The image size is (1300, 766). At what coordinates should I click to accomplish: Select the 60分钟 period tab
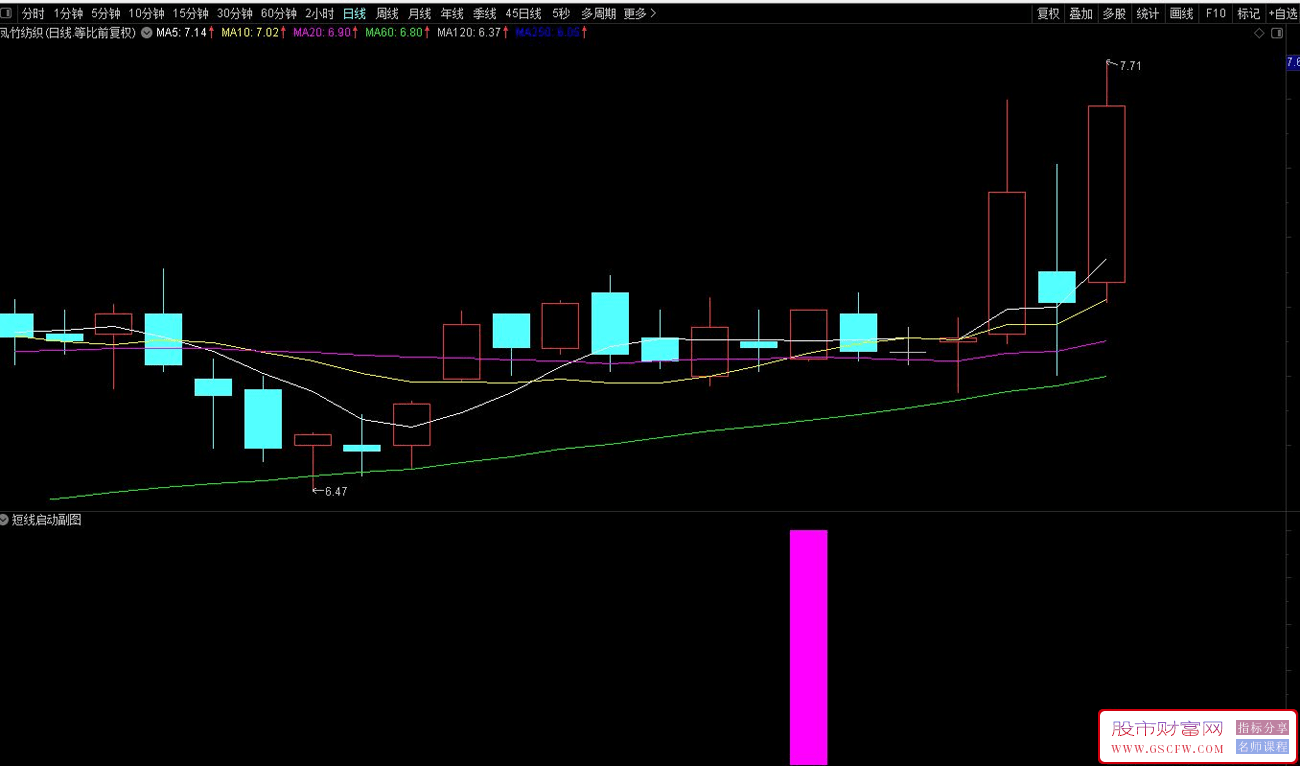[x=278, y=14]
